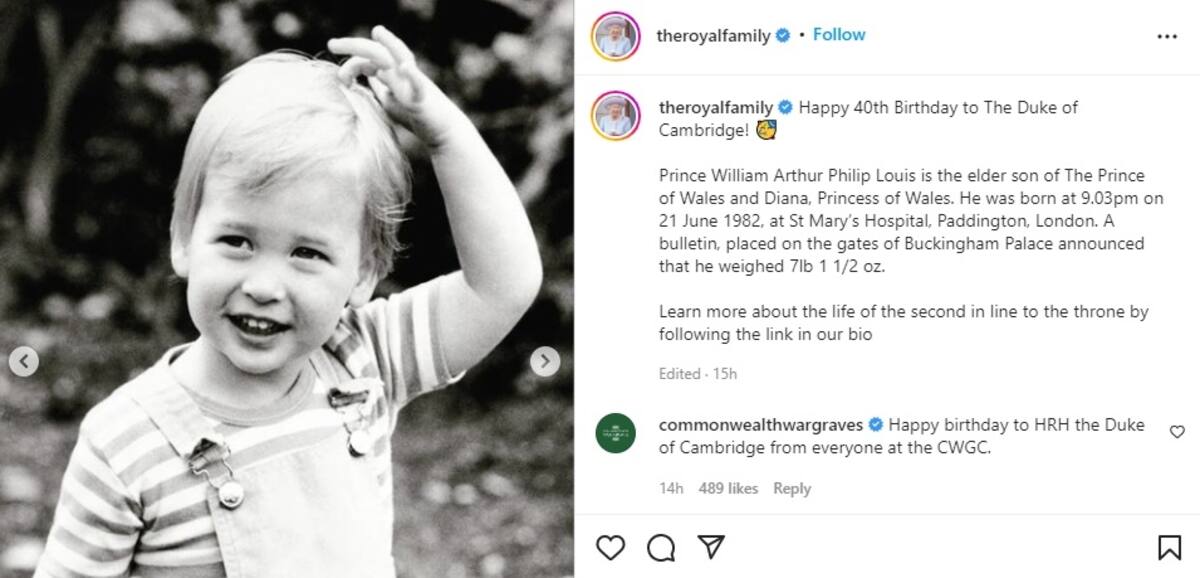
Task: Go to the next photo arrow
Action: tap(545, 361)
